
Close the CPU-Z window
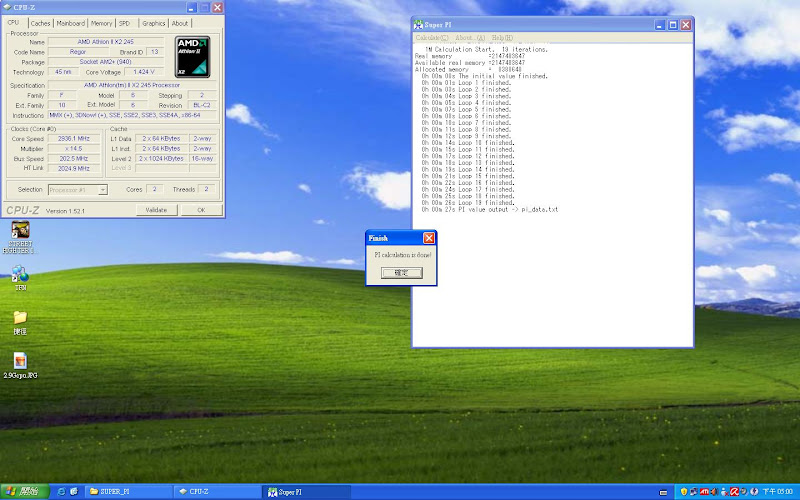pyautogui.click(x=218, y=7)
